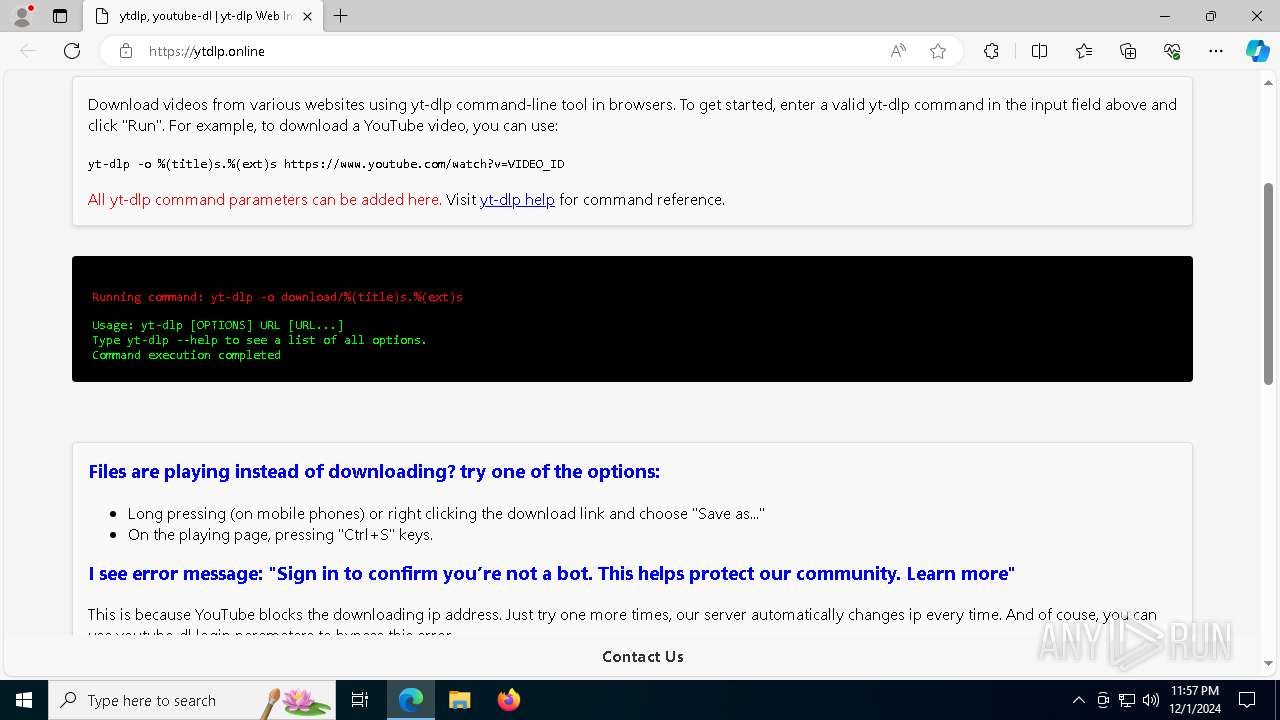Open network settings tray icon

1127,700
